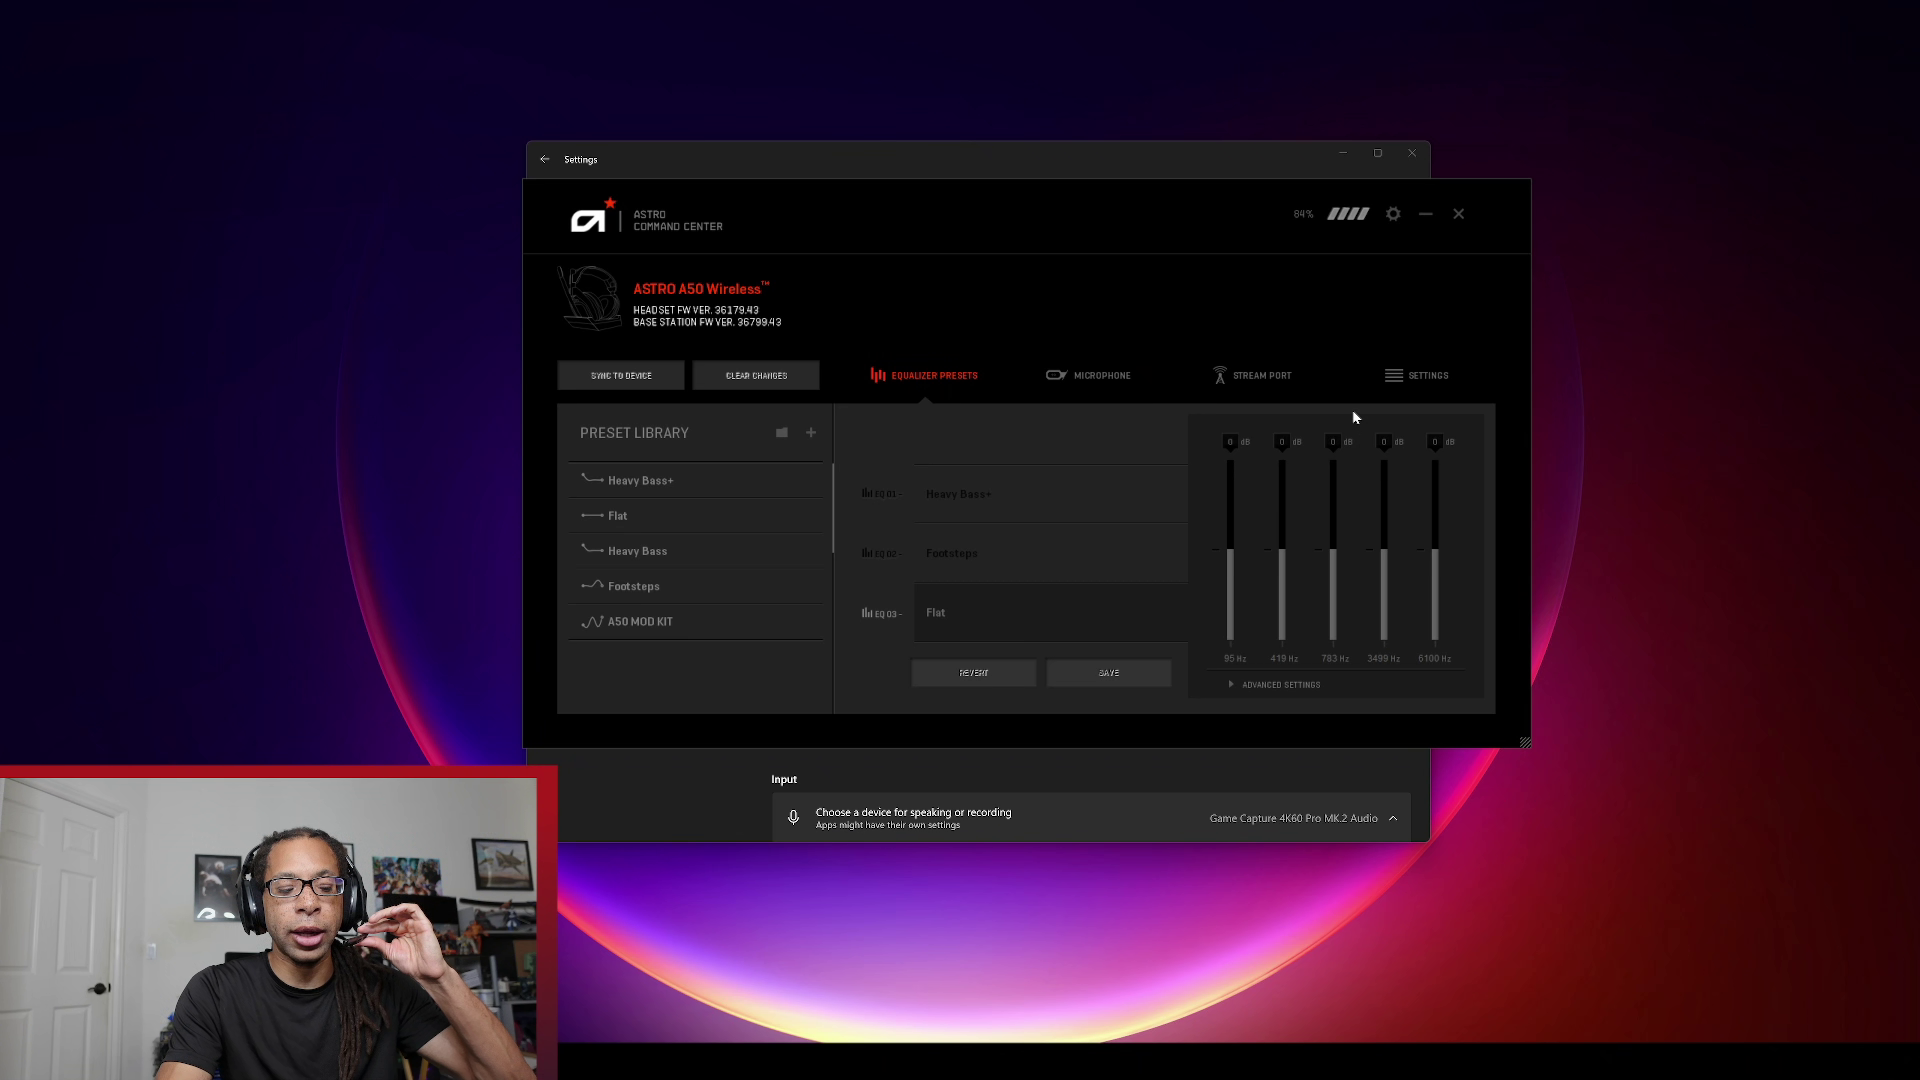Collapse input device chooser chevron
Screen dimensions: 1920x1080
[x=1393, y=818]
